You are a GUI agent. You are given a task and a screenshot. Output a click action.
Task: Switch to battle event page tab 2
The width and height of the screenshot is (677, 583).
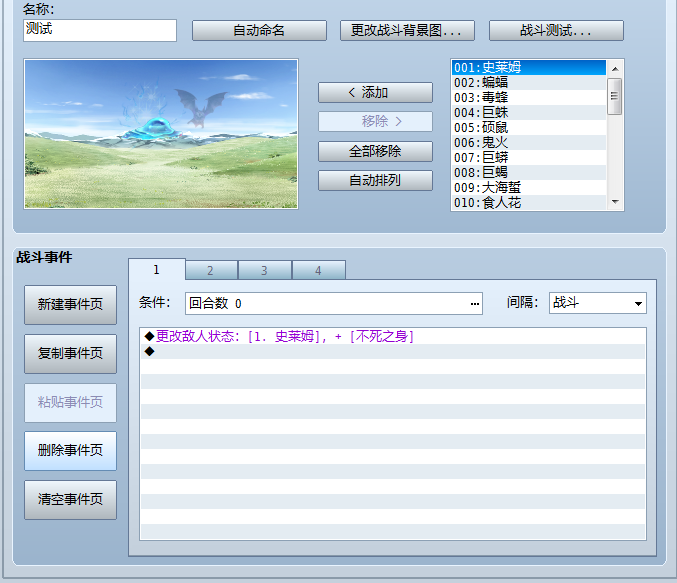(x=211, y=271)
